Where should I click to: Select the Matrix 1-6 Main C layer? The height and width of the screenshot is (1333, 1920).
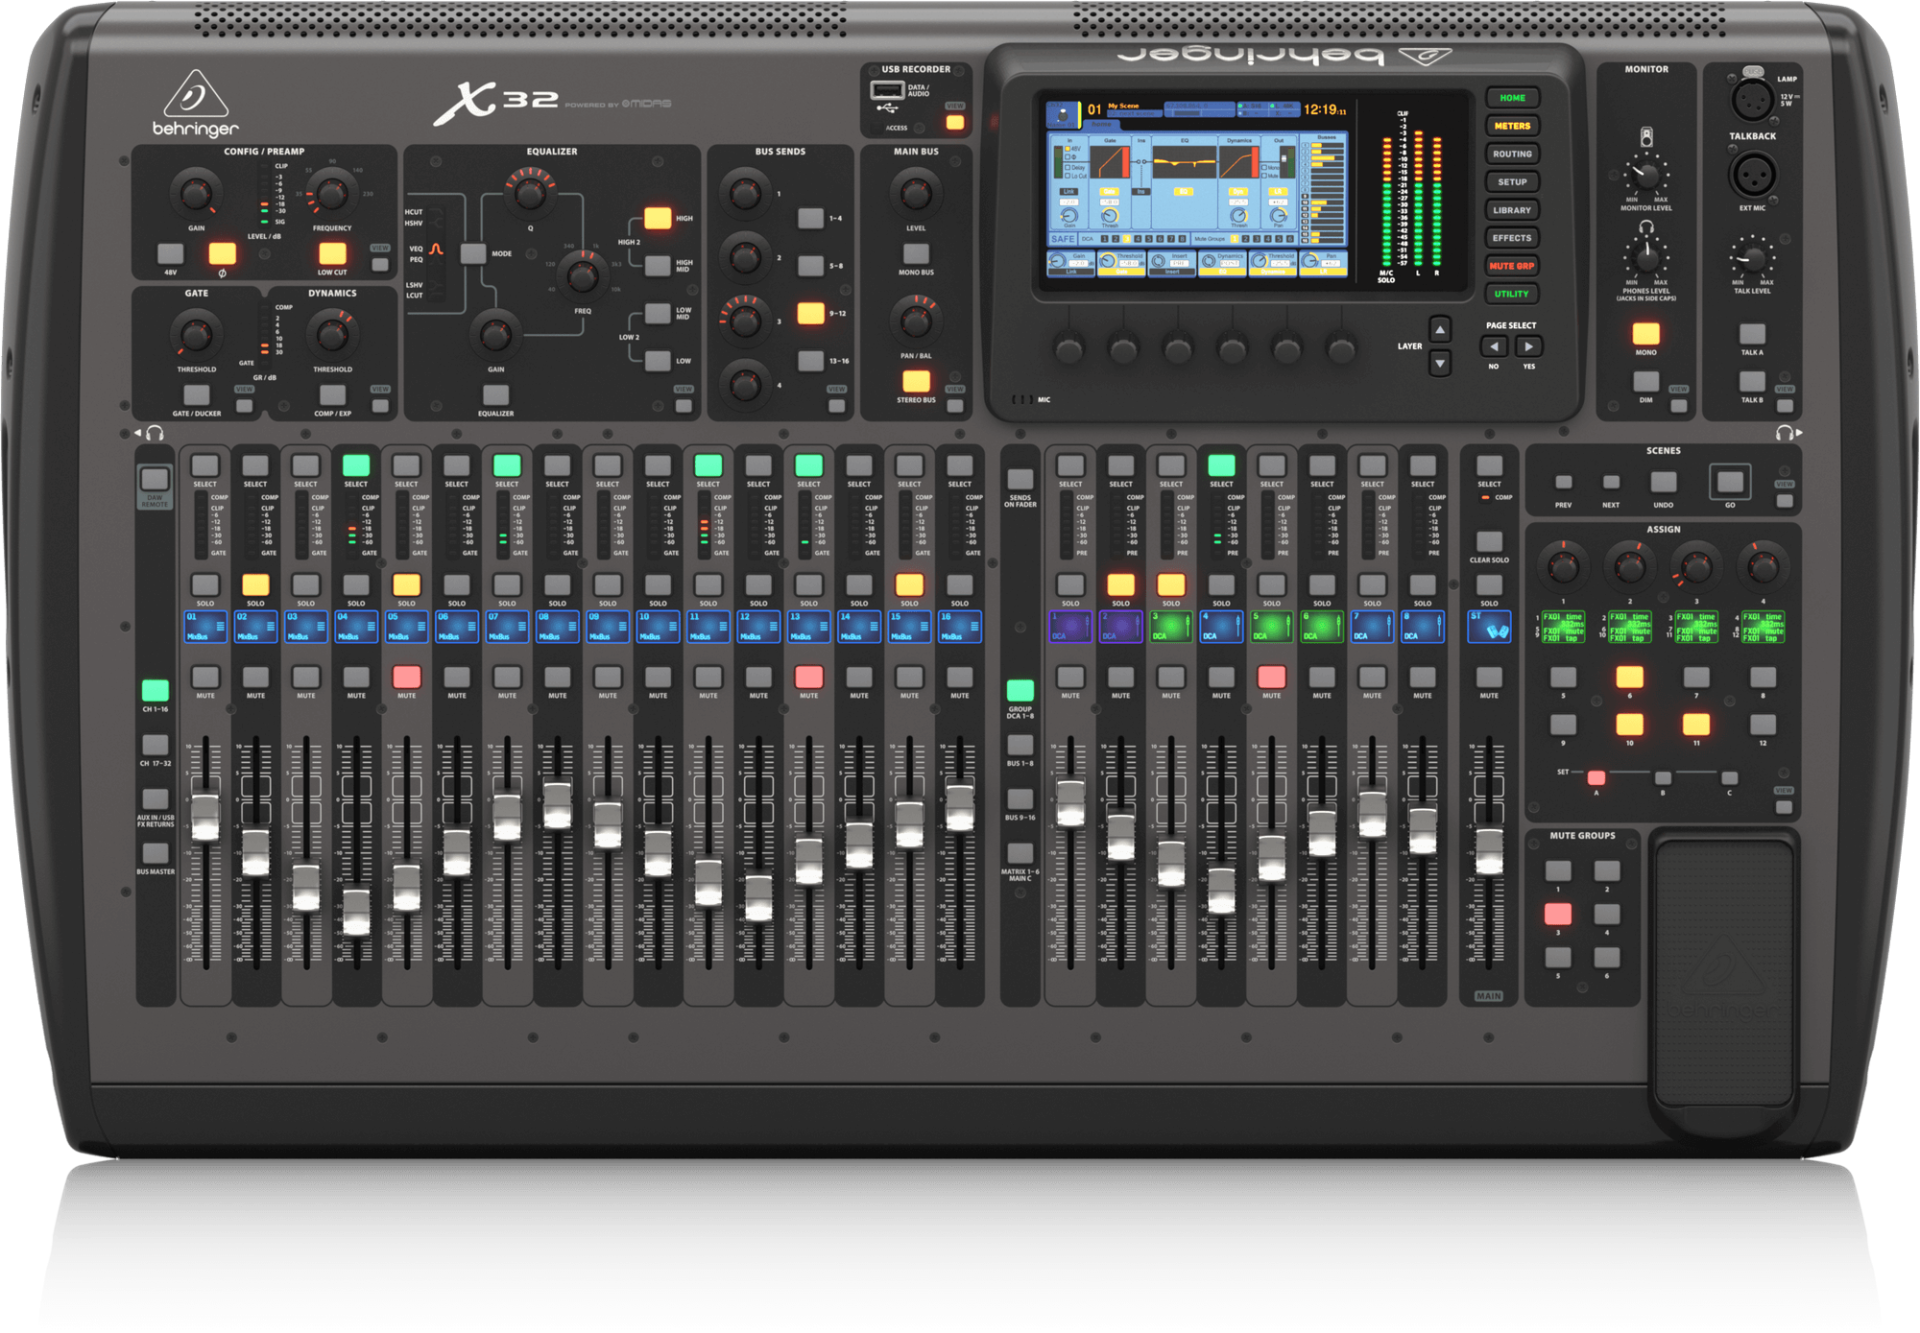click(1020, 853)
